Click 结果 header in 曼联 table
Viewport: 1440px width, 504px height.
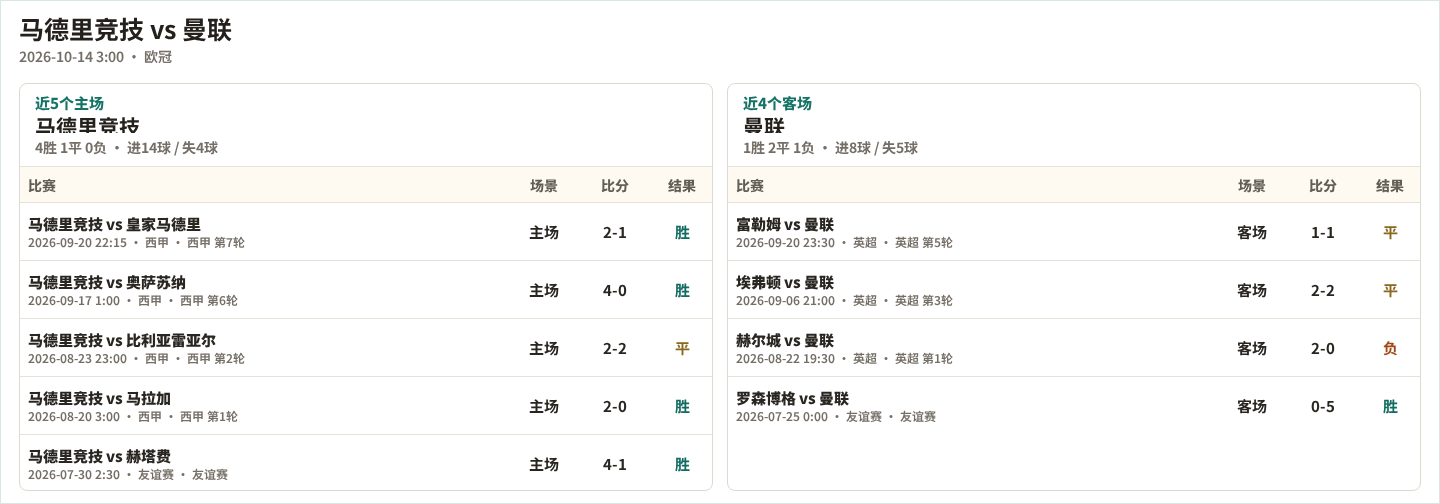(1390, 185)
